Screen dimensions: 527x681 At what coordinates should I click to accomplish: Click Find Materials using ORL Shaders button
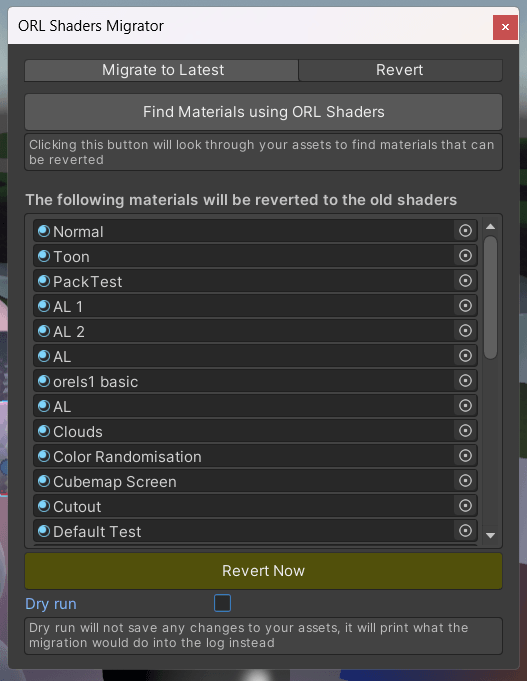point(263,112)
